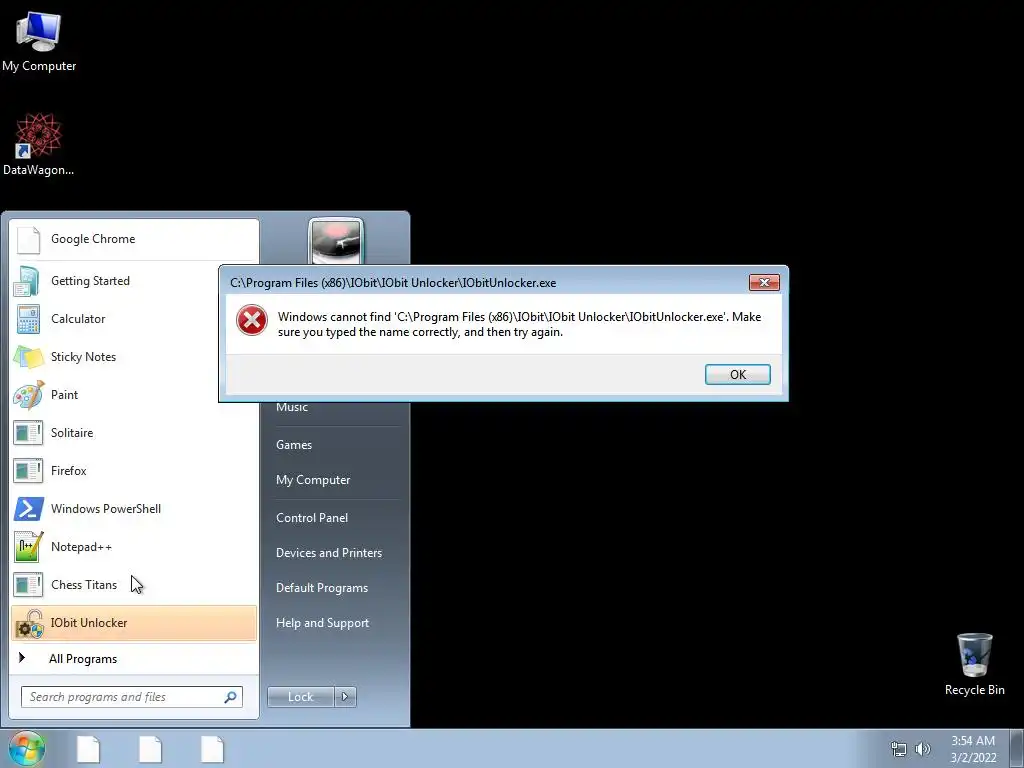Click the search magnifier icon

[x=230, y=697]
